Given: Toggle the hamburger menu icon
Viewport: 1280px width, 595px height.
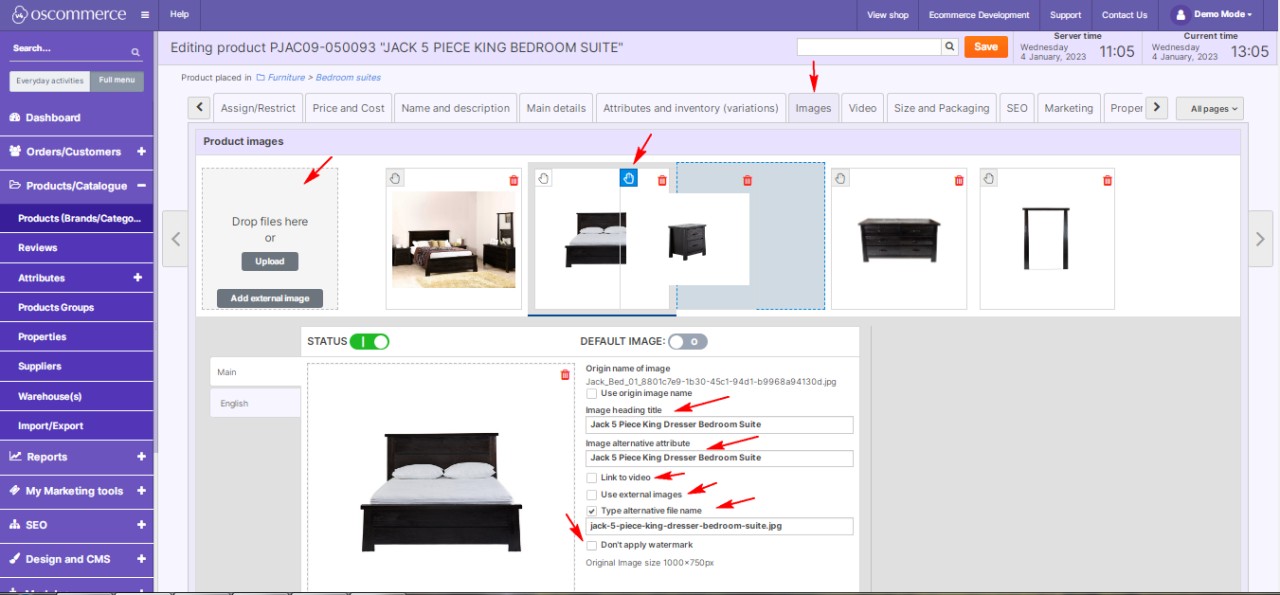Looking at the screenshot, I should [145, 15].
